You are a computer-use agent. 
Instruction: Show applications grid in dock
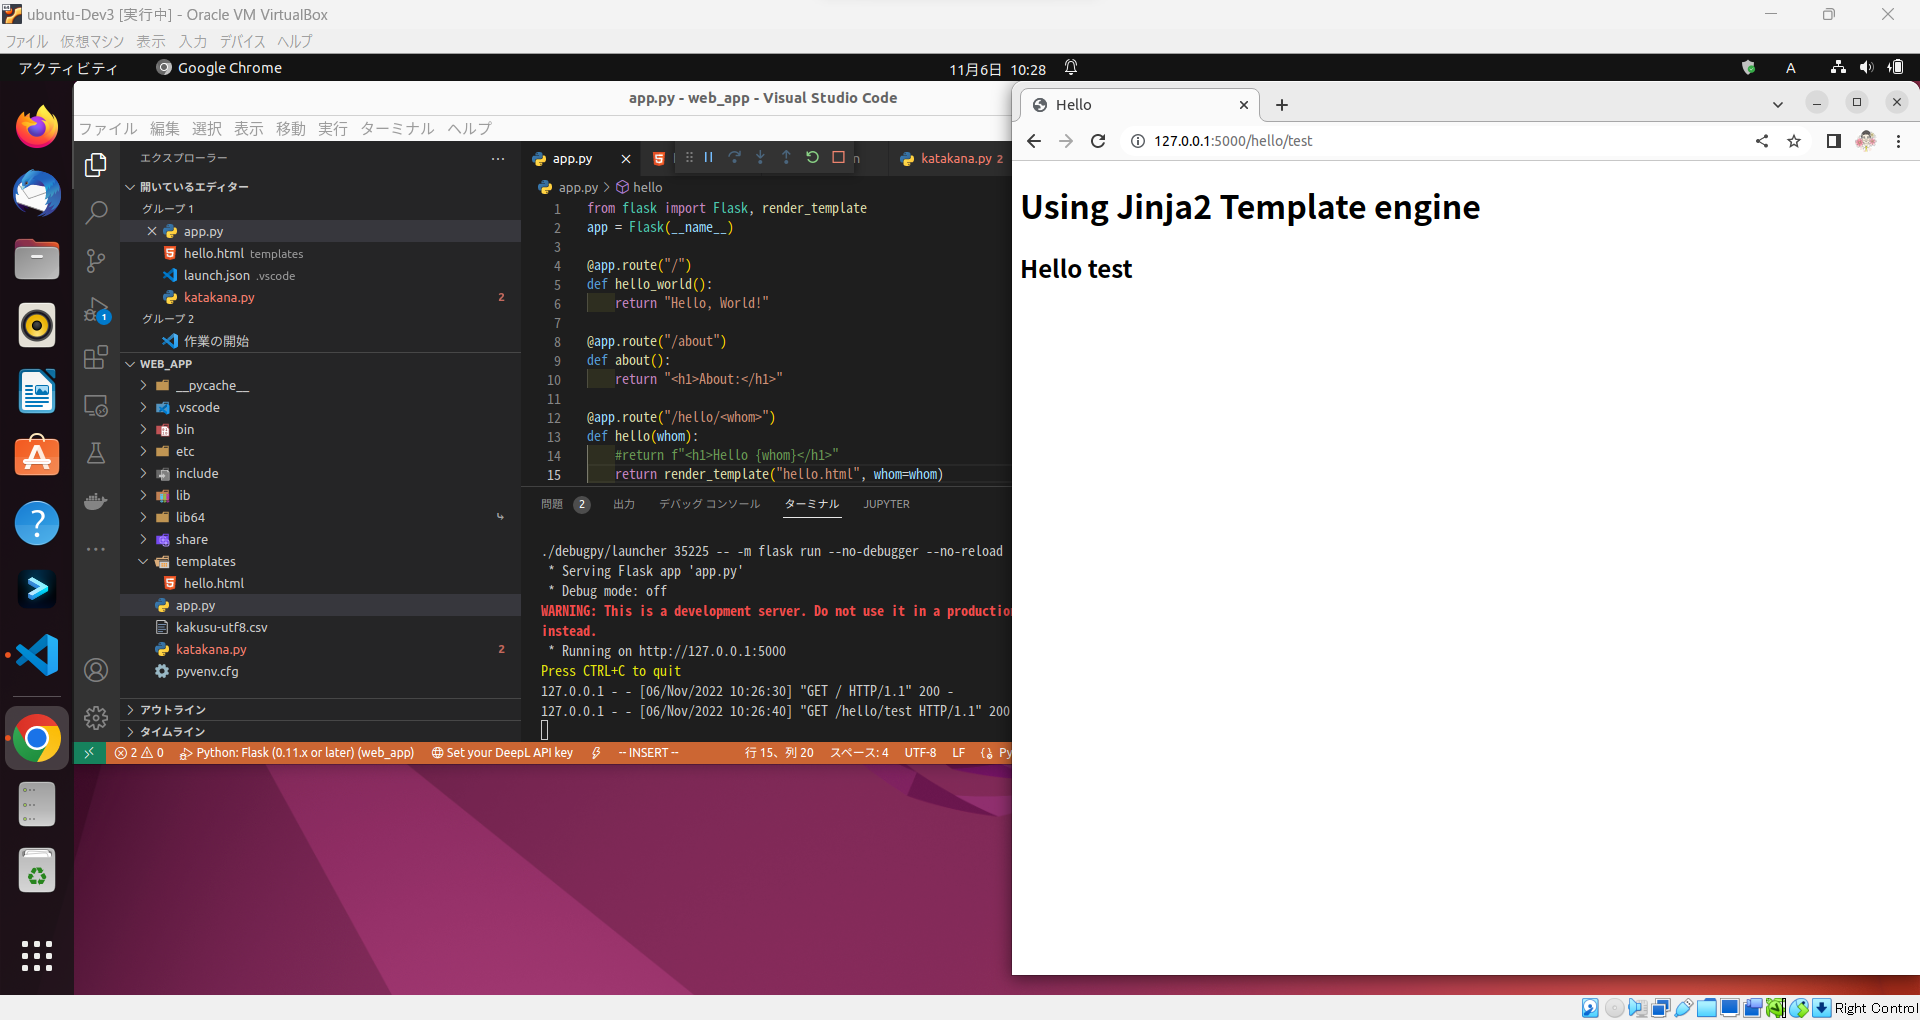pos(37,956)
